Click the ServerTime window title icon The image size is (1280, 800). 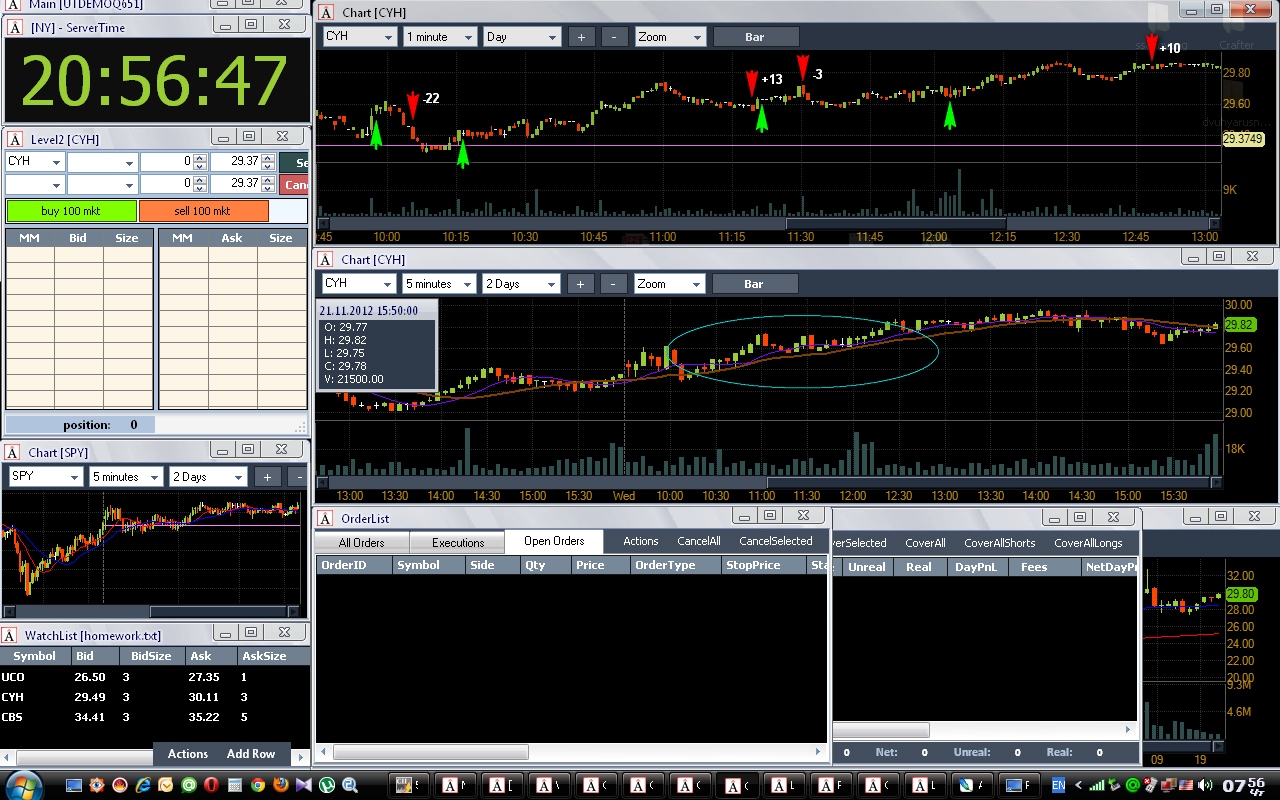(15, 27)
